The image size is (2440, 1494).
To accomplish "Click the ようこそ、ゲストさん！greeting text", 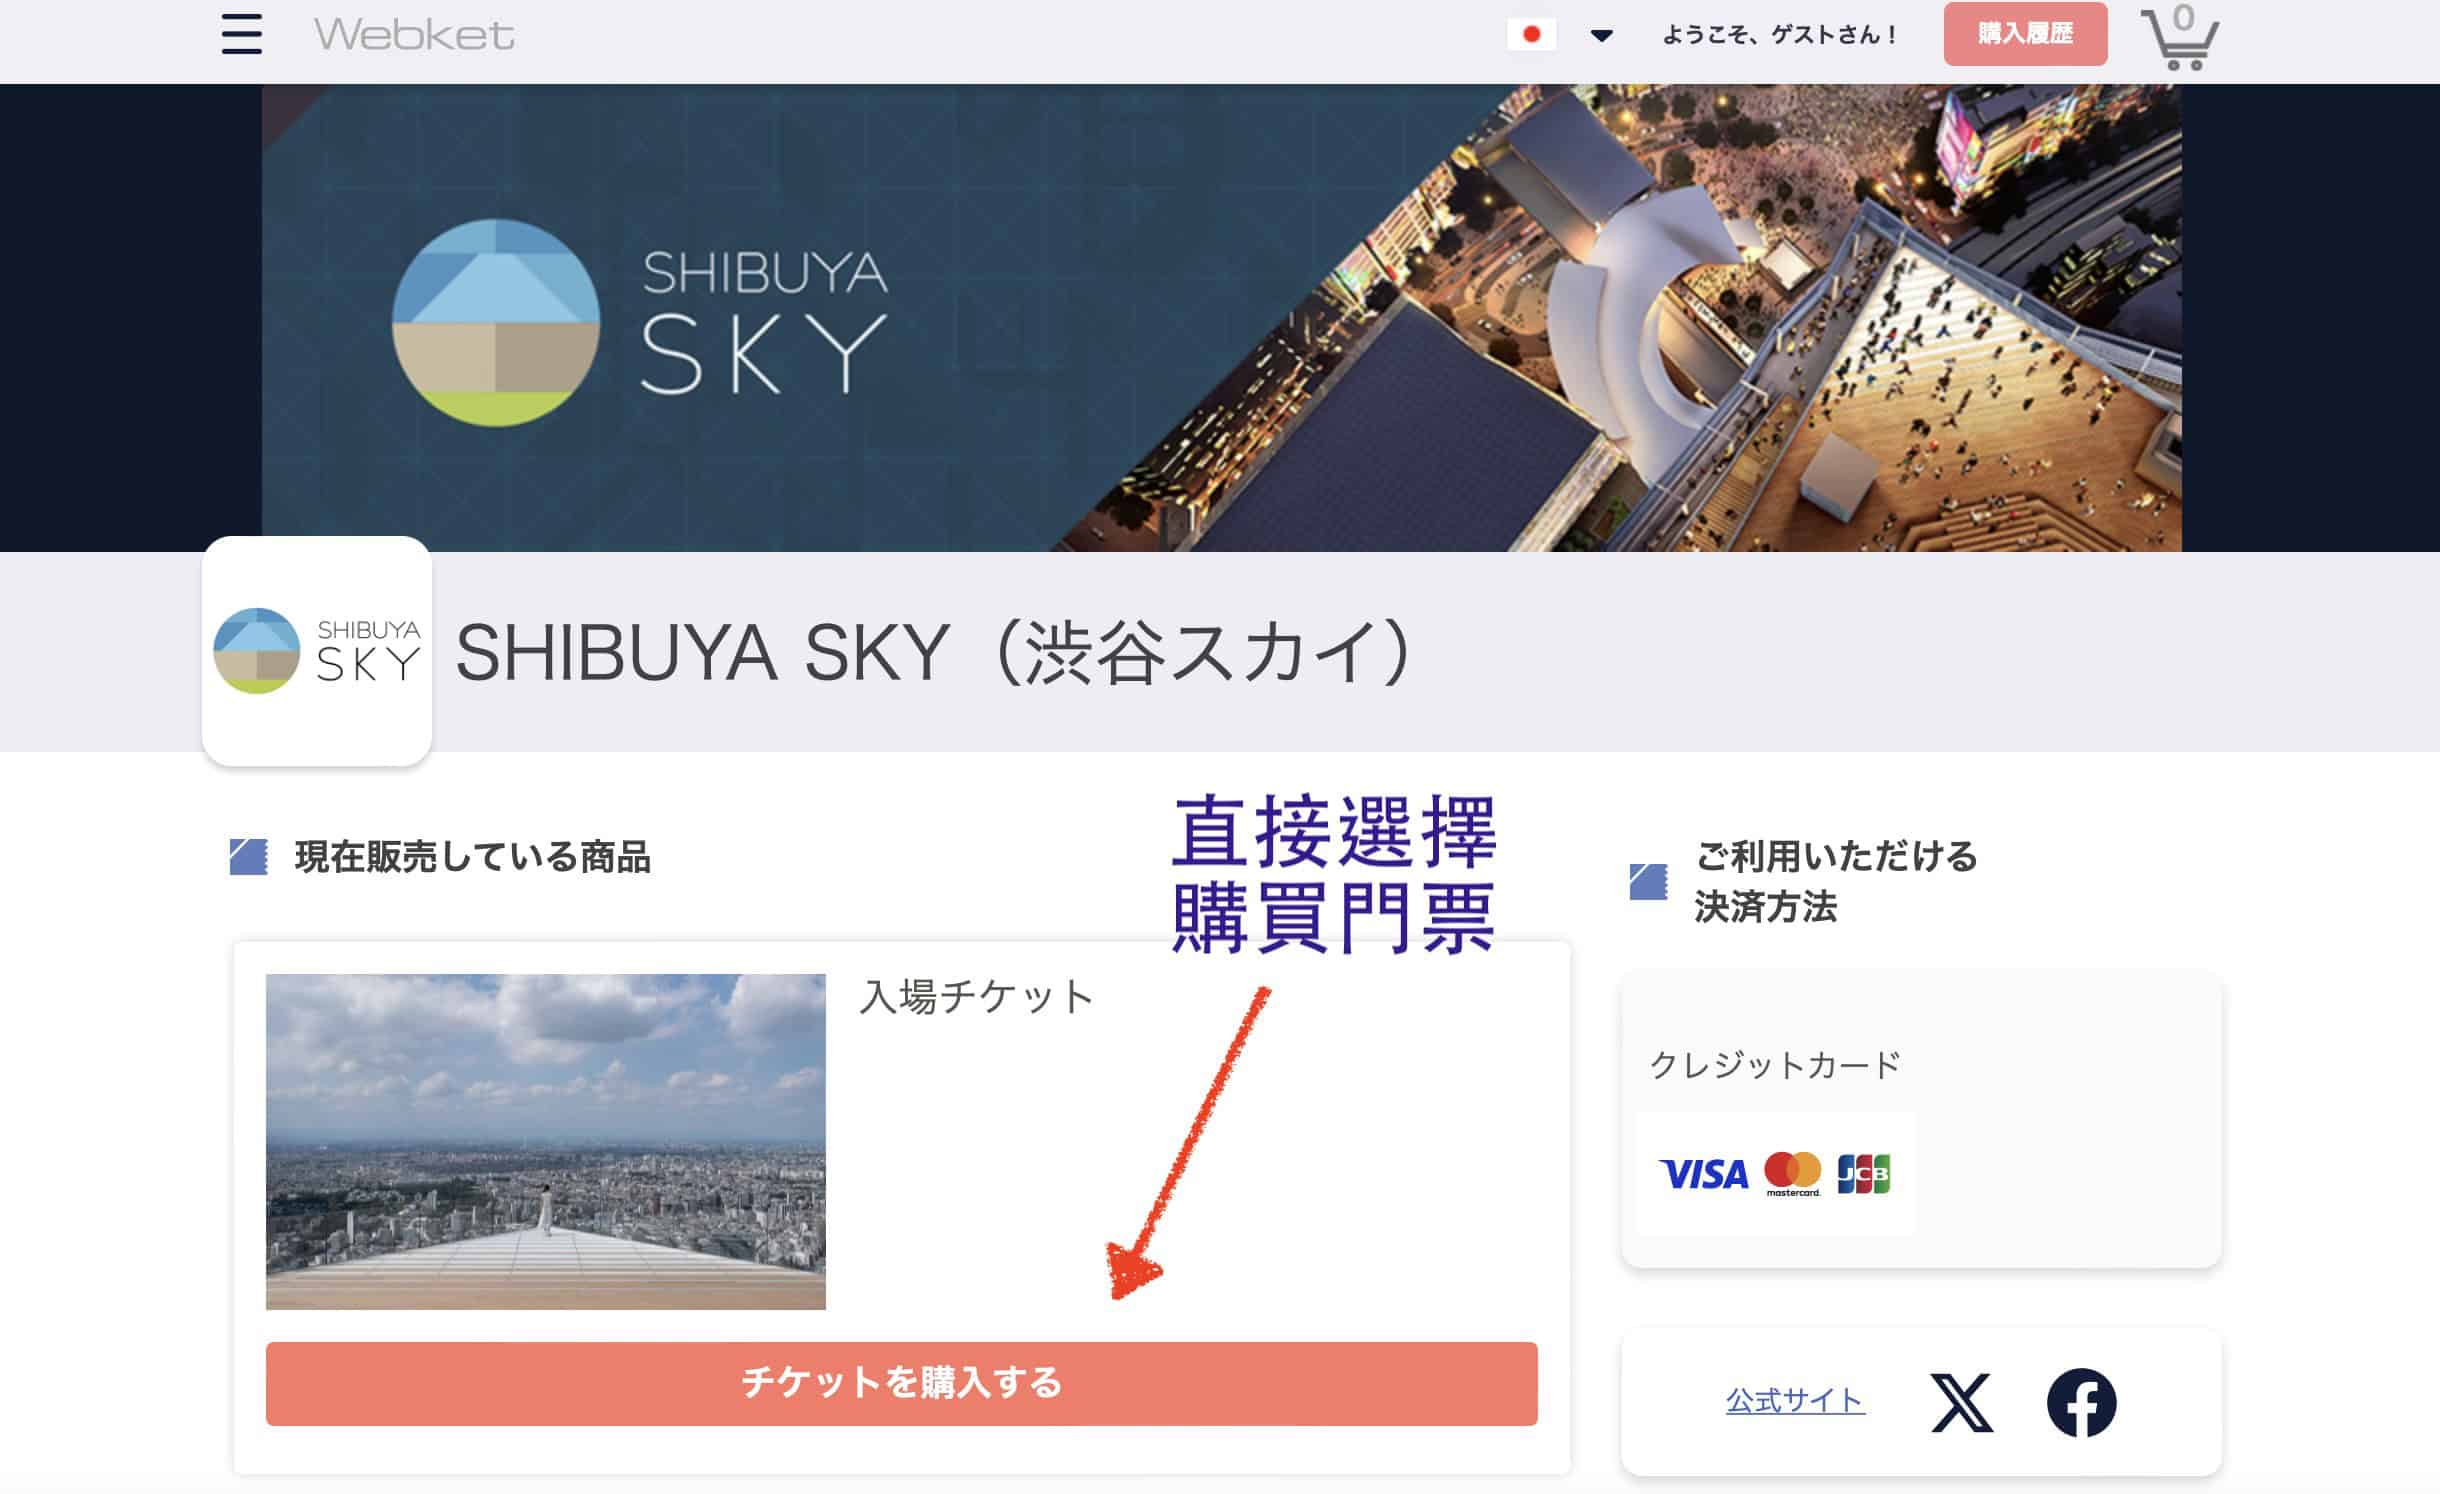I will coord(1780,35).
